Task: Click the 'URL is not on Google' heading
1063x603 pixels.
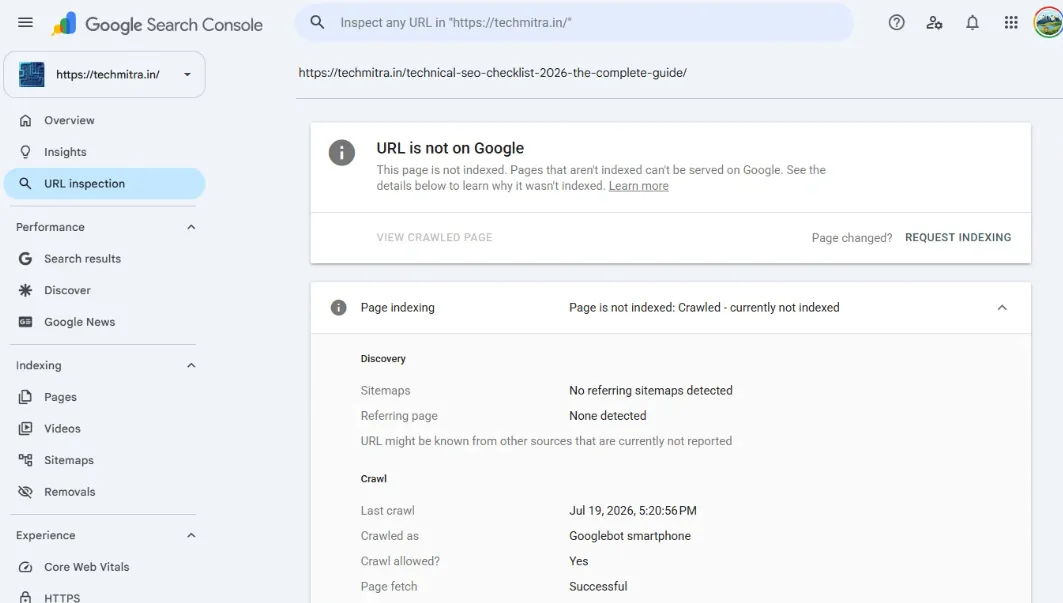Action: (x=450, y=149)
